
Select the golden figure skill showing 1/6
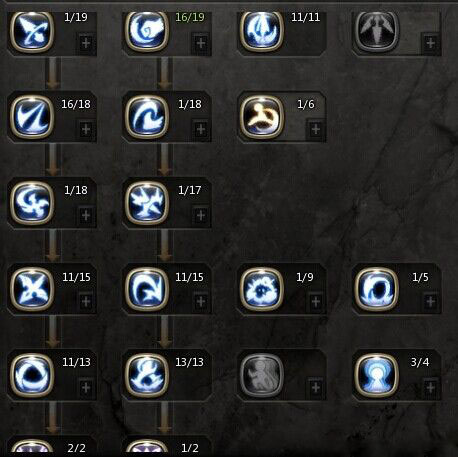tap(262, 117)
